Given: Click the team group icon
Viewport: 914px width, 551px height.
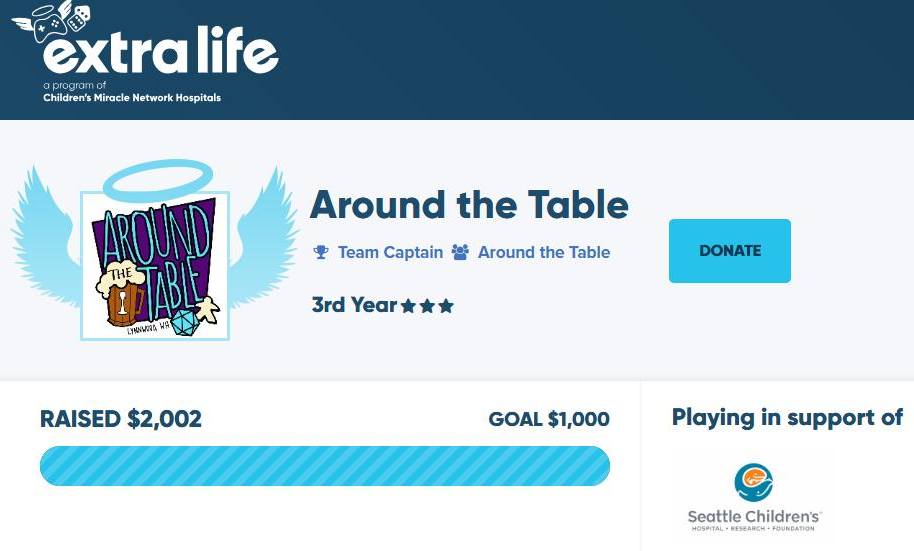Looking at the screenshot, I should coord(460,252).
